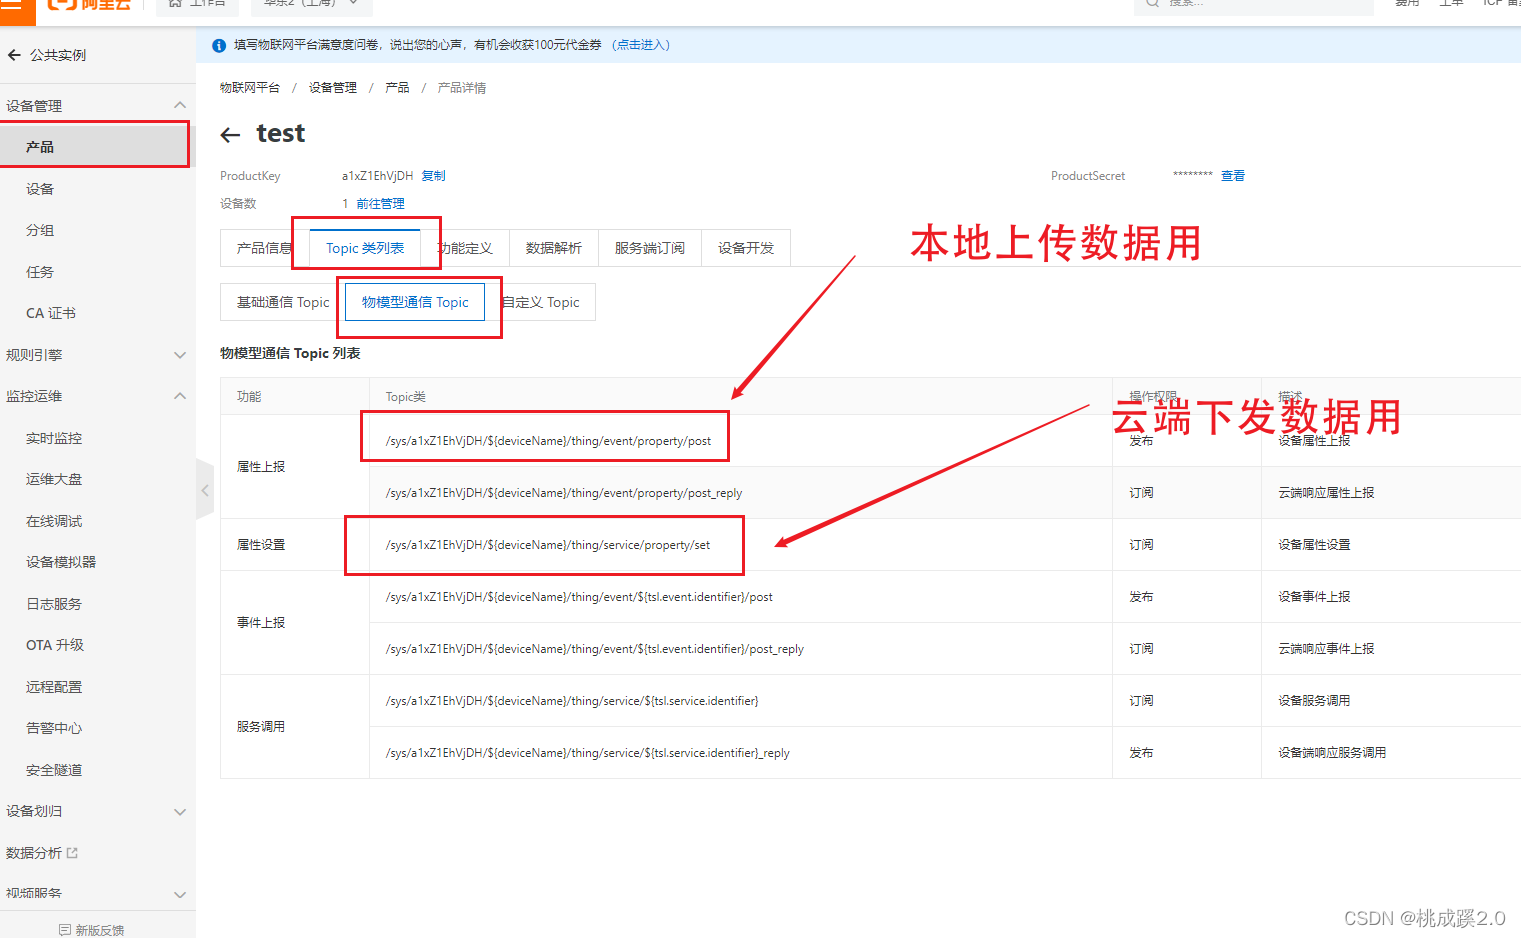Reveal ProductSecret with 查看
This screenshot has width=1521, height=938.
1233,176
